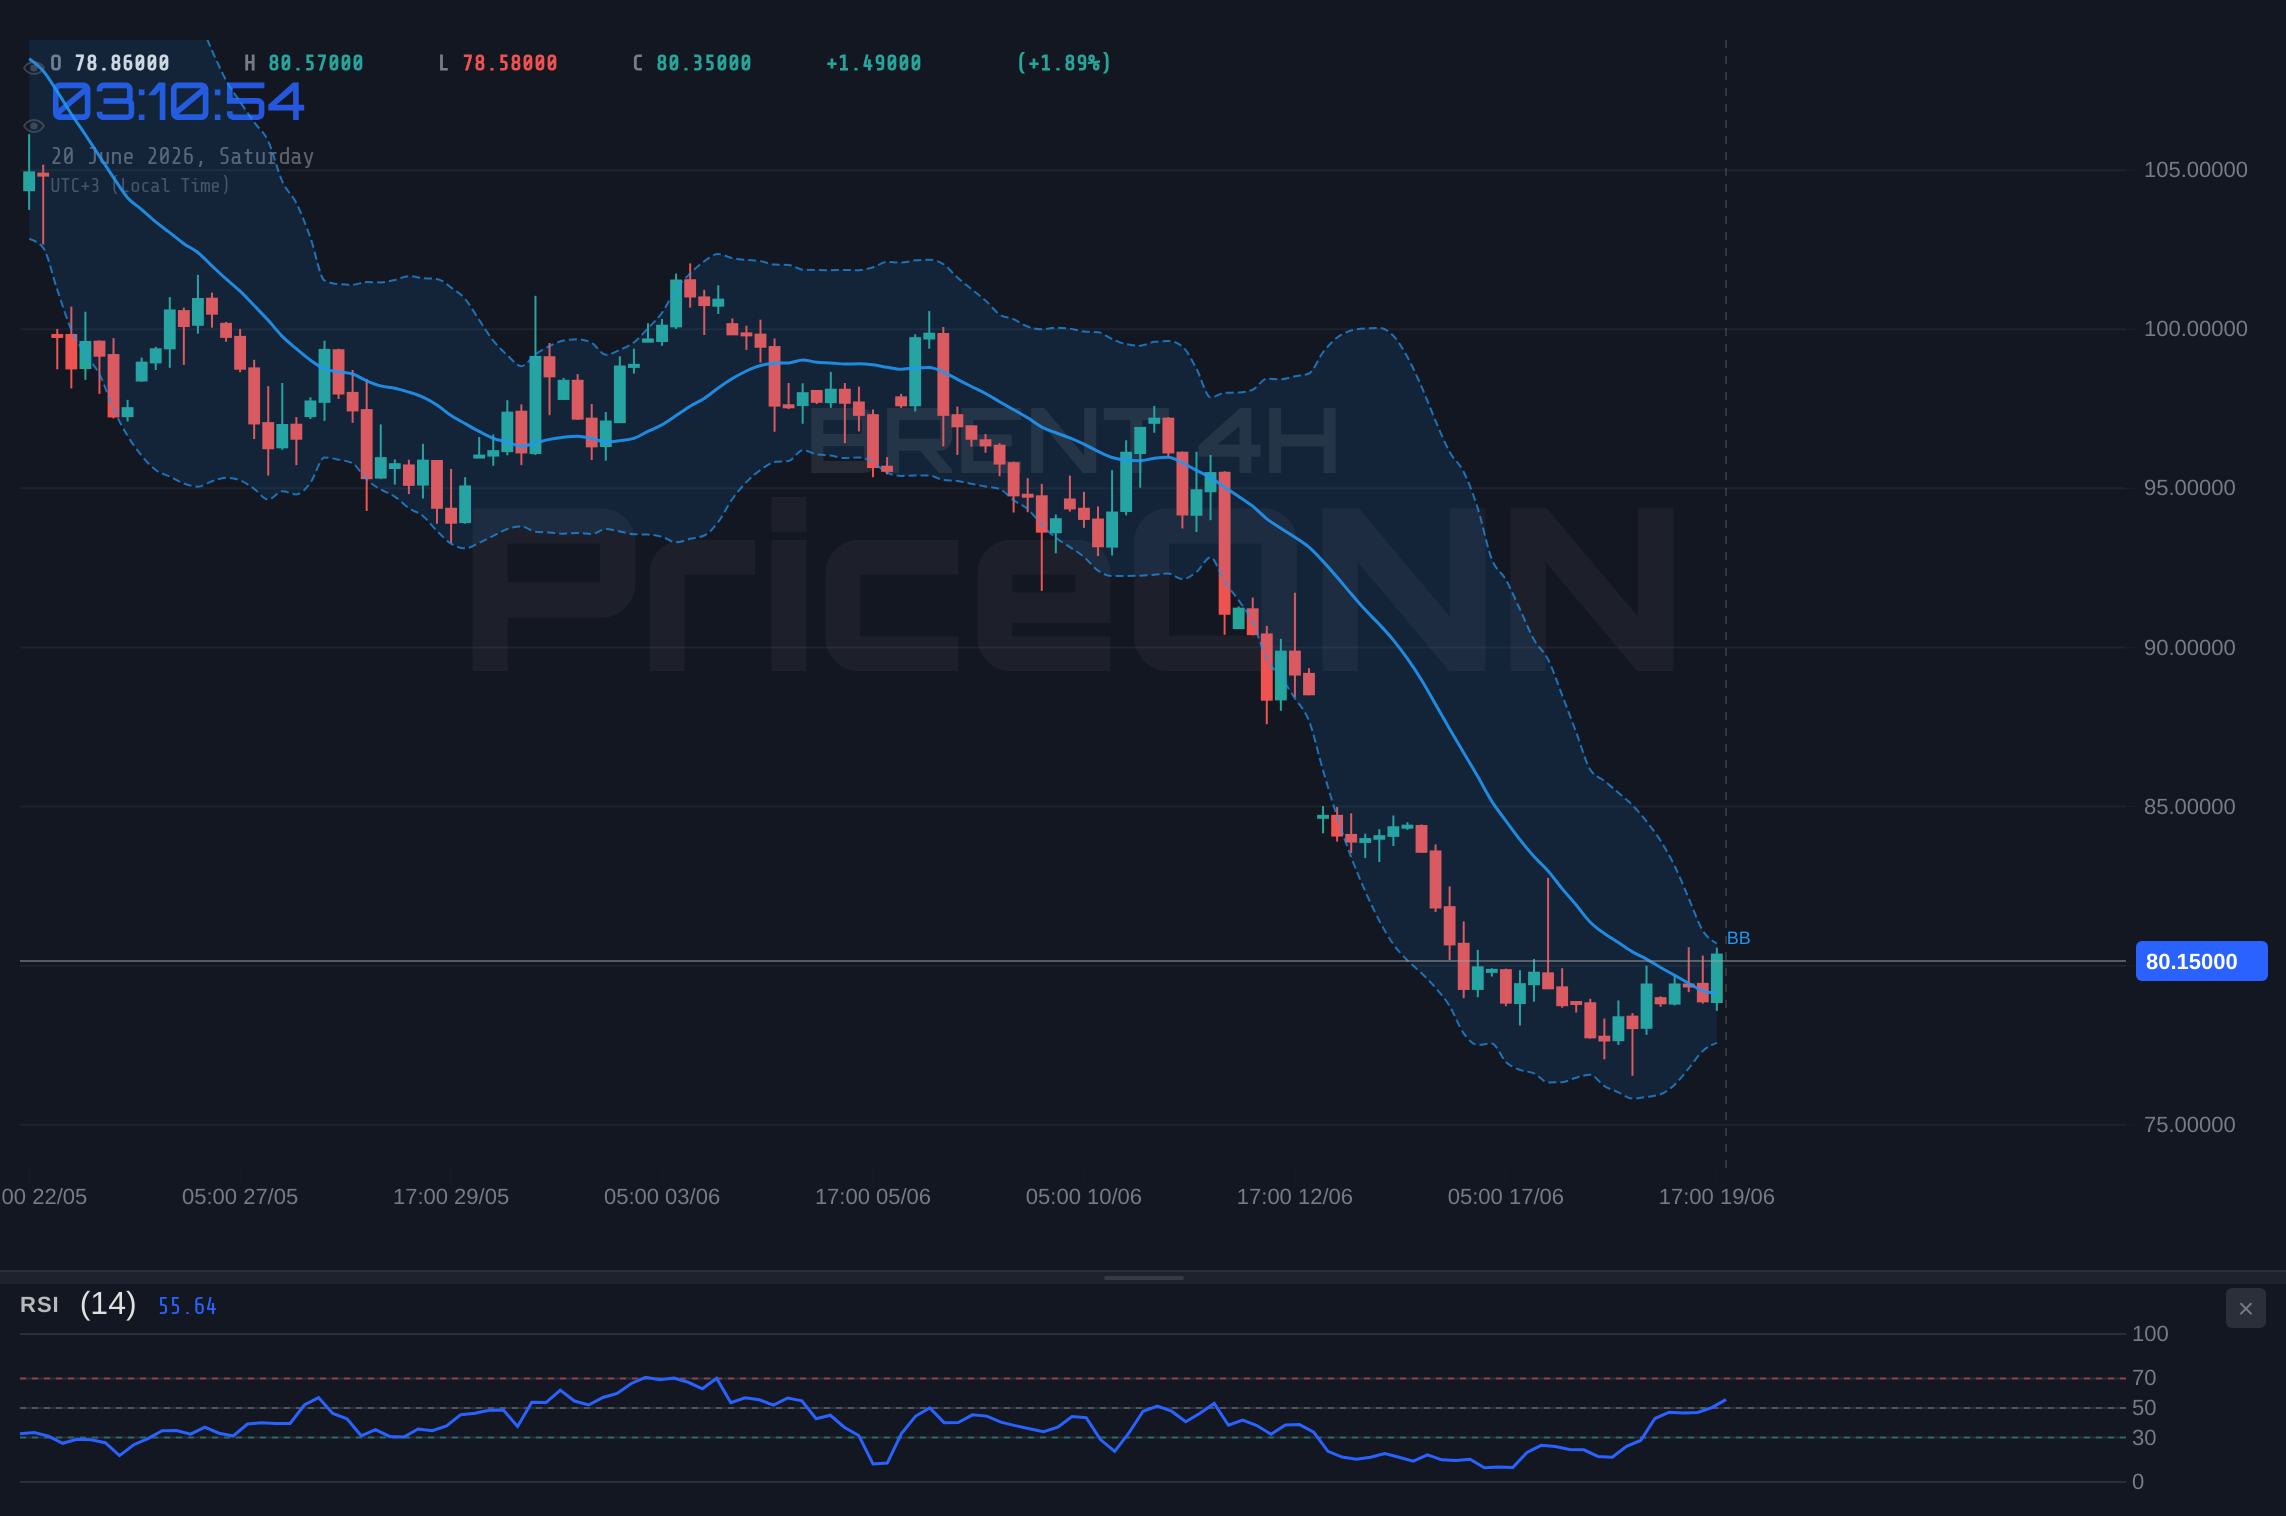This screenshot has width=2286, height=1516.
Task: Click the pane divider handle above RSI
Action: 1143,1277
